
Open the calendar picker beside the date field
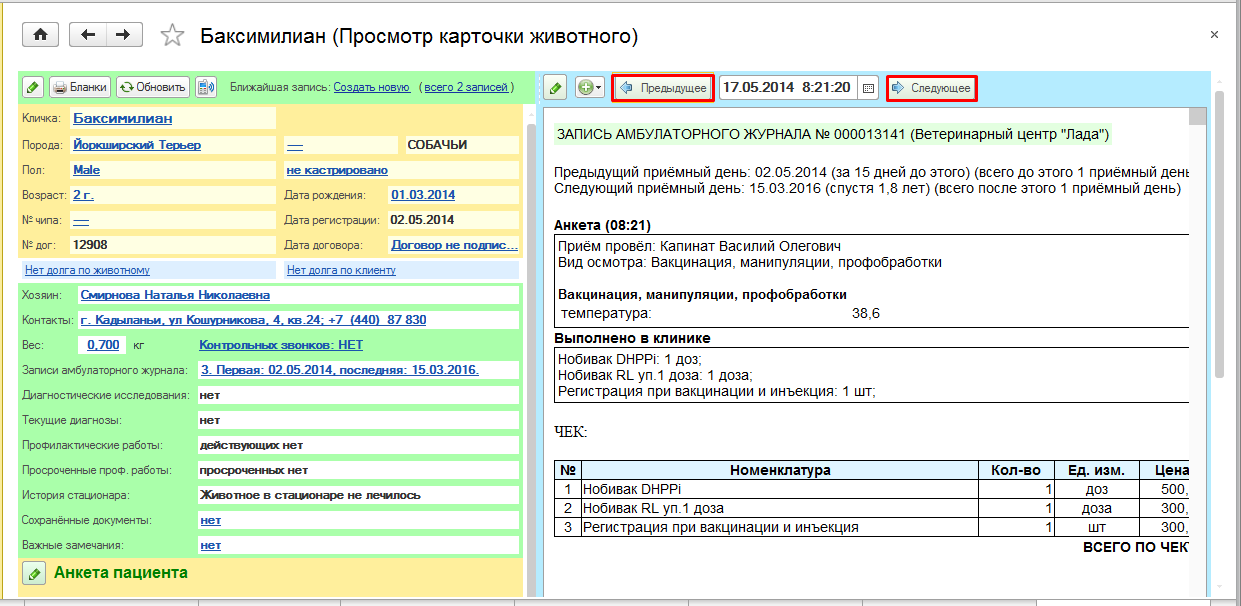868,88
